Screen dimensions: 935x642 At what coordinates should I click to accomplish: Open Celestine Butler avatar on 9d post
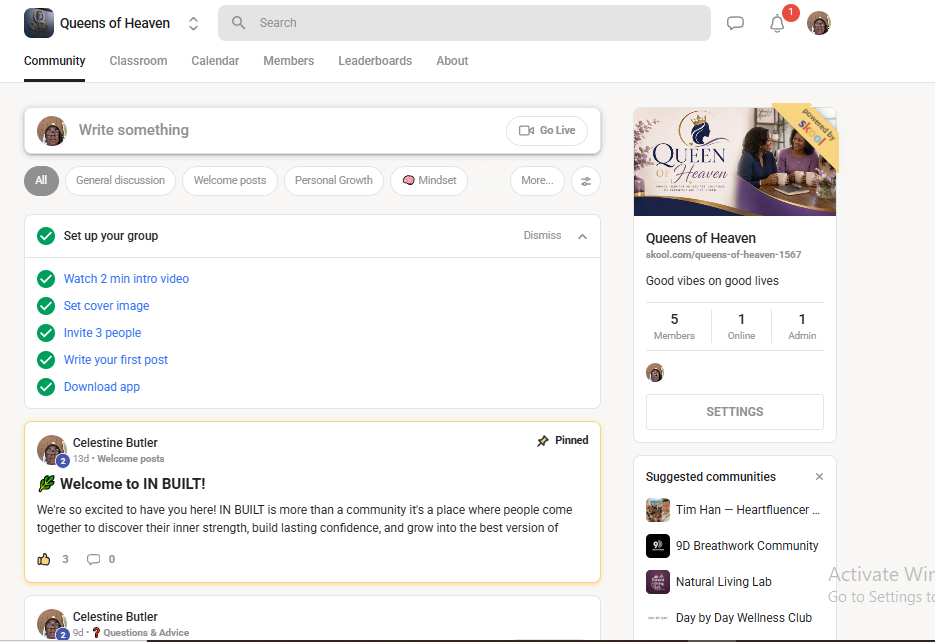coord(51,624)
